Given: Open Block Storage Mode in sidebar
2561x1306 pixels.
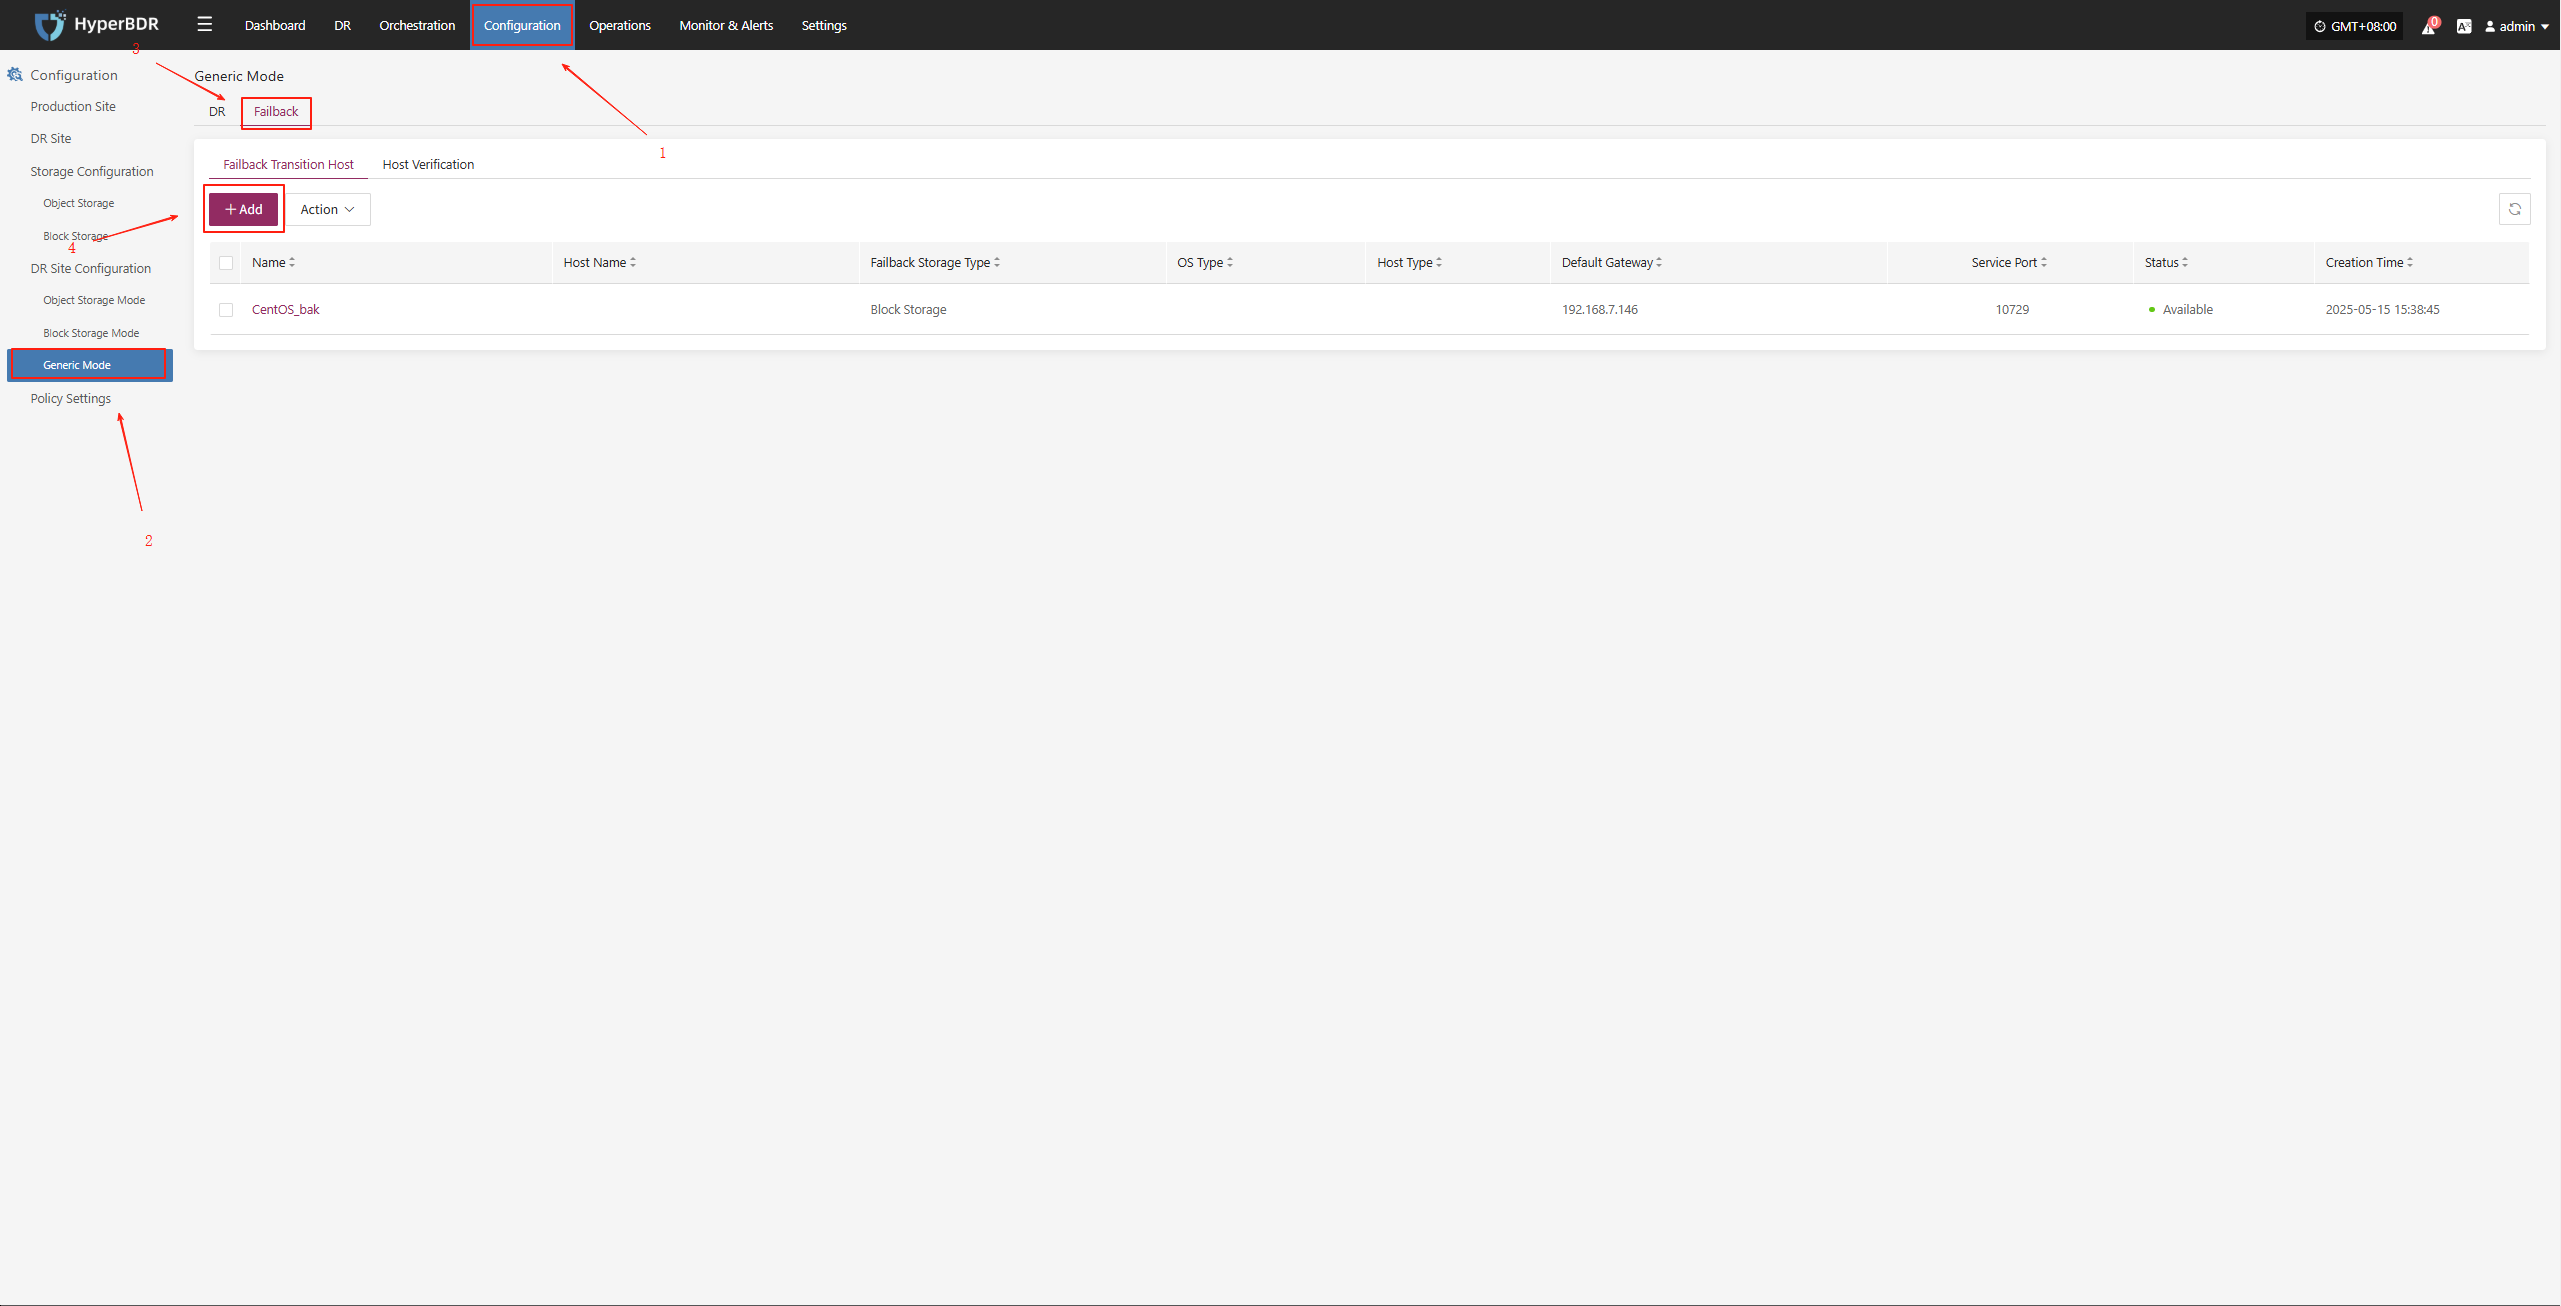Looking at the screenshot, I should coord(91,334).
